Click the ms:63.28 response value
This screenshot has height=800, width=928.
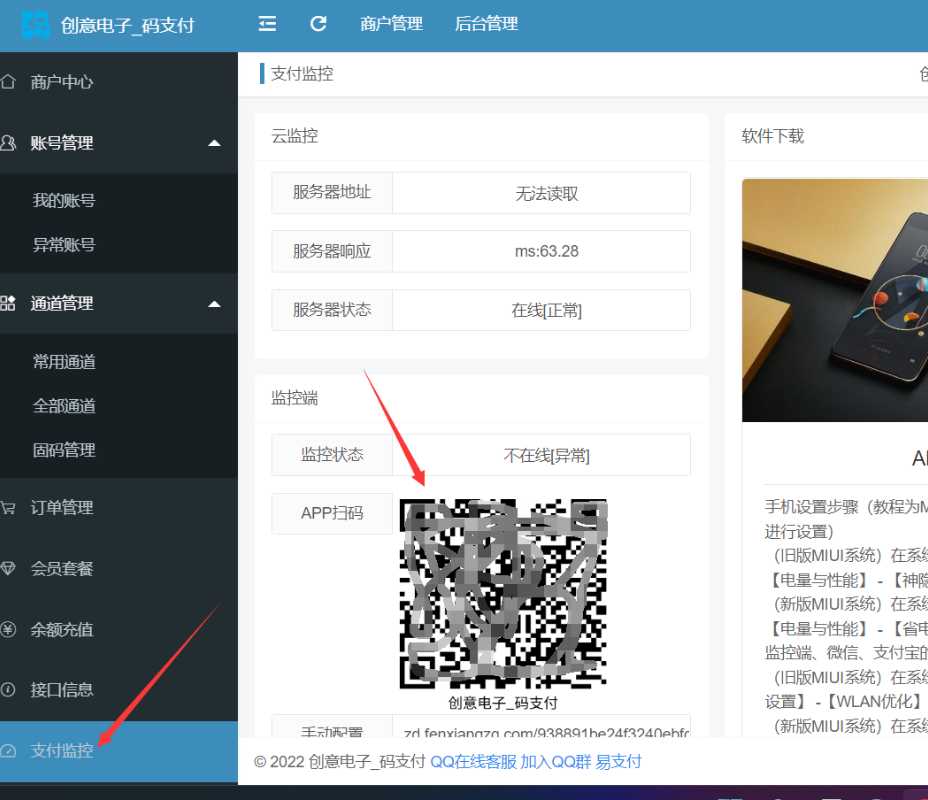tap(541, 251)
